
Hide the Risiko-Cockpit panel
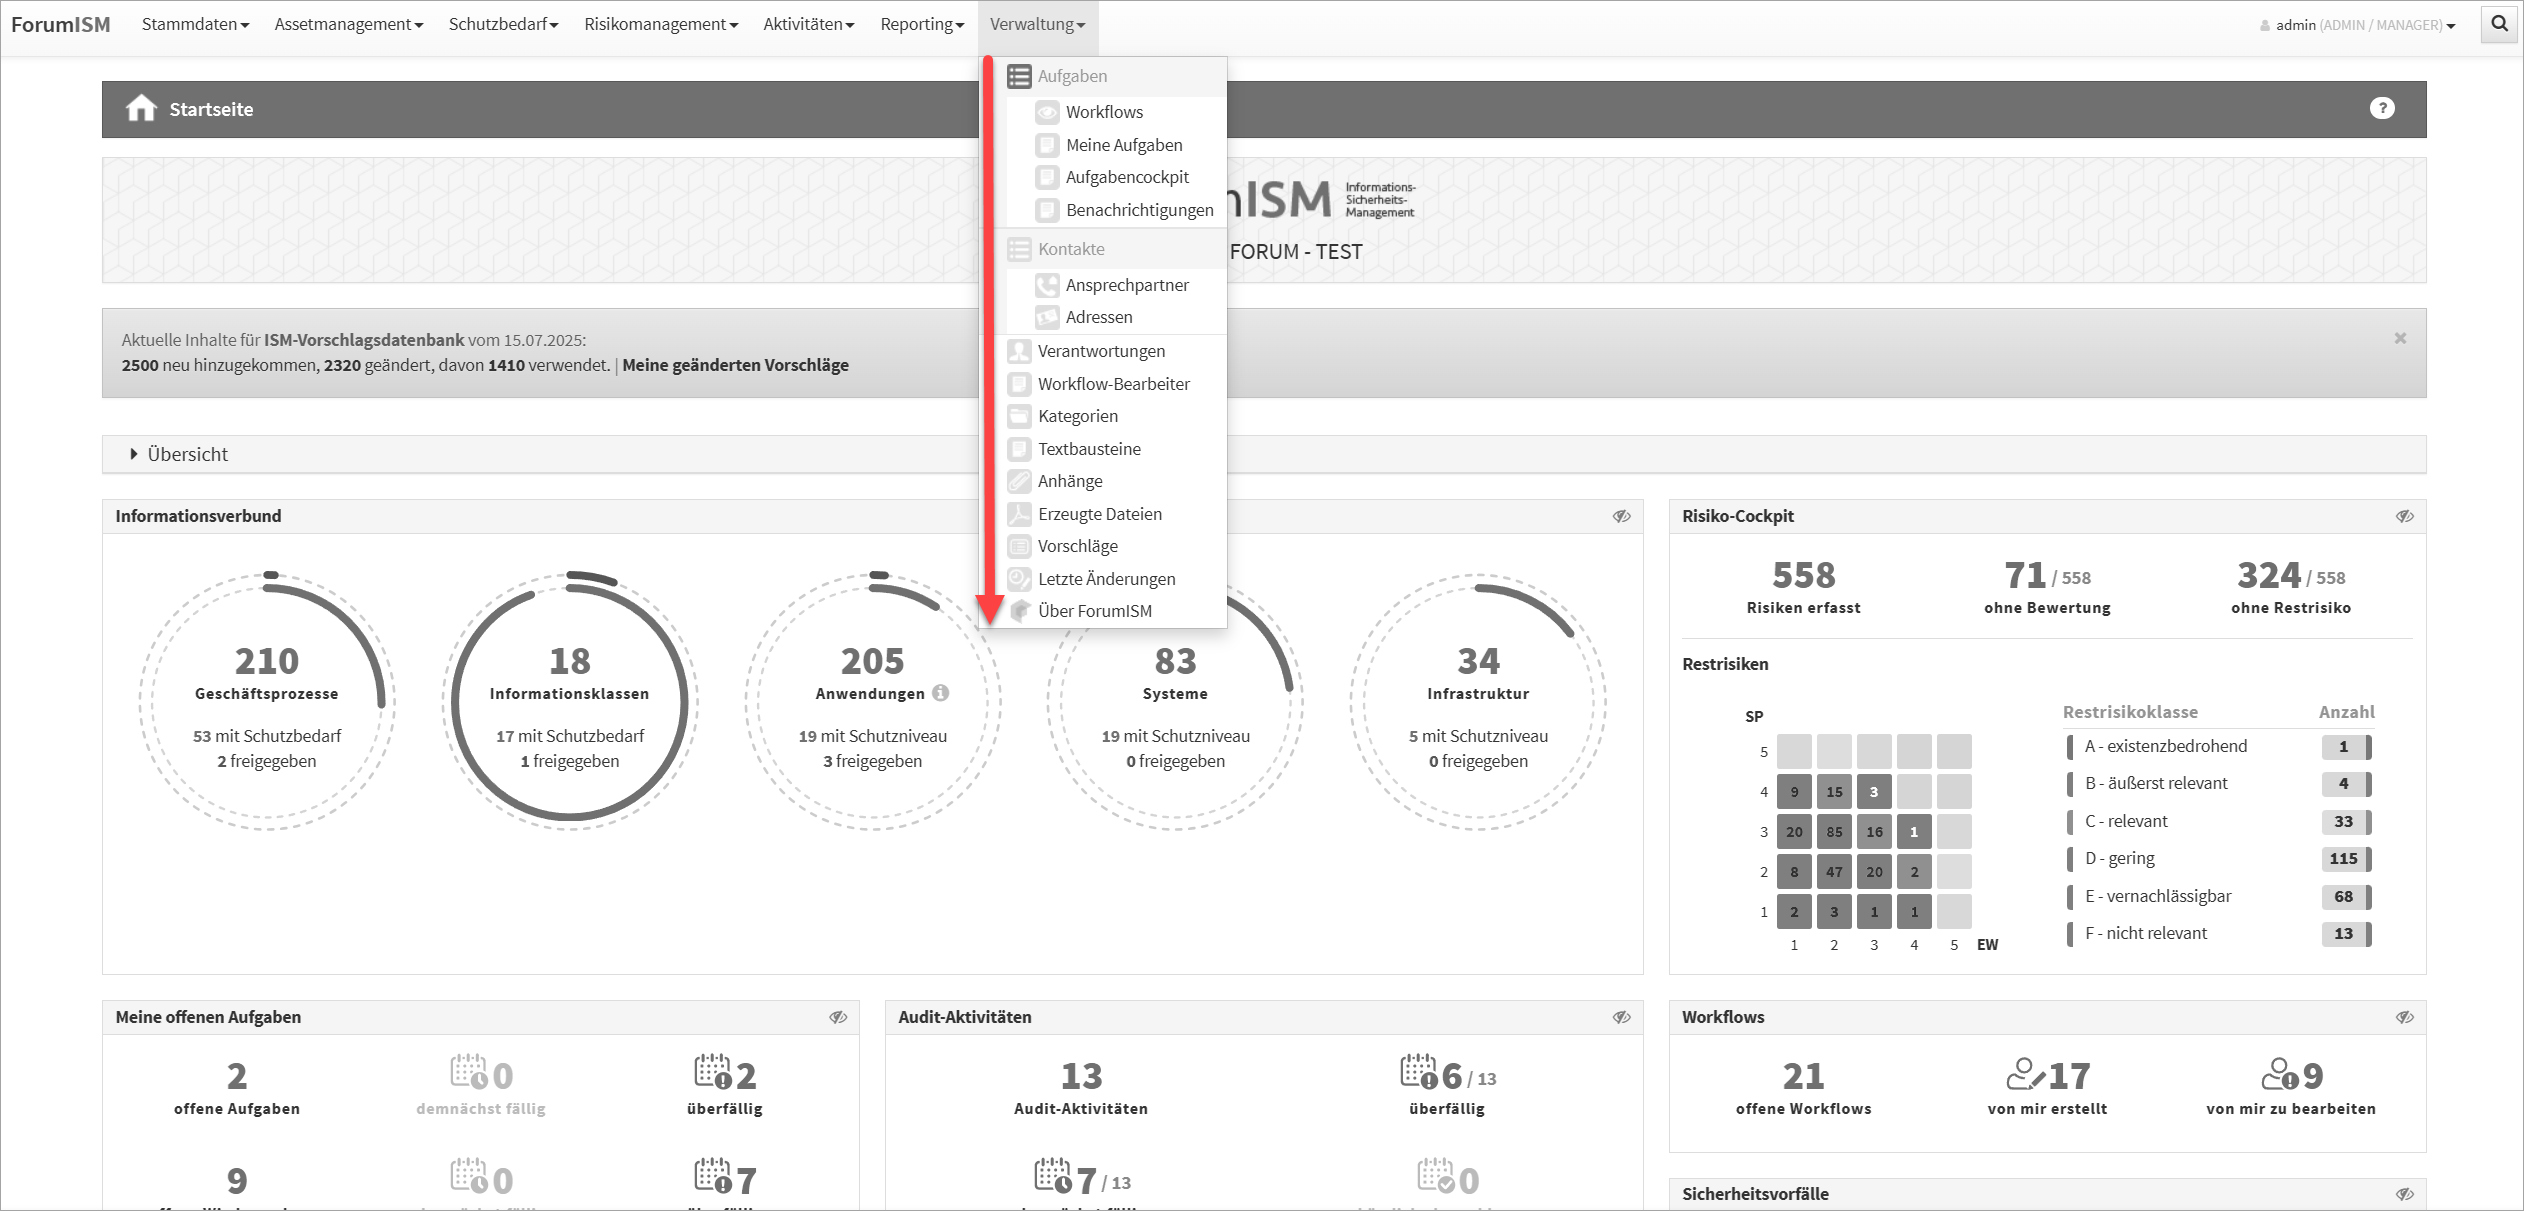[2404, 516]
